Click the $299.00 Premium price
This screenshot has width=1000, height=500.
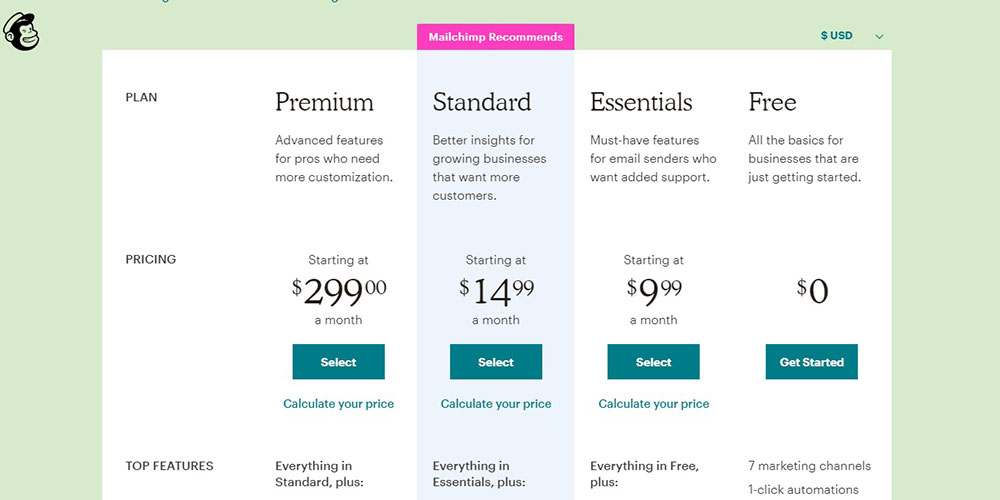click(339, 292)
